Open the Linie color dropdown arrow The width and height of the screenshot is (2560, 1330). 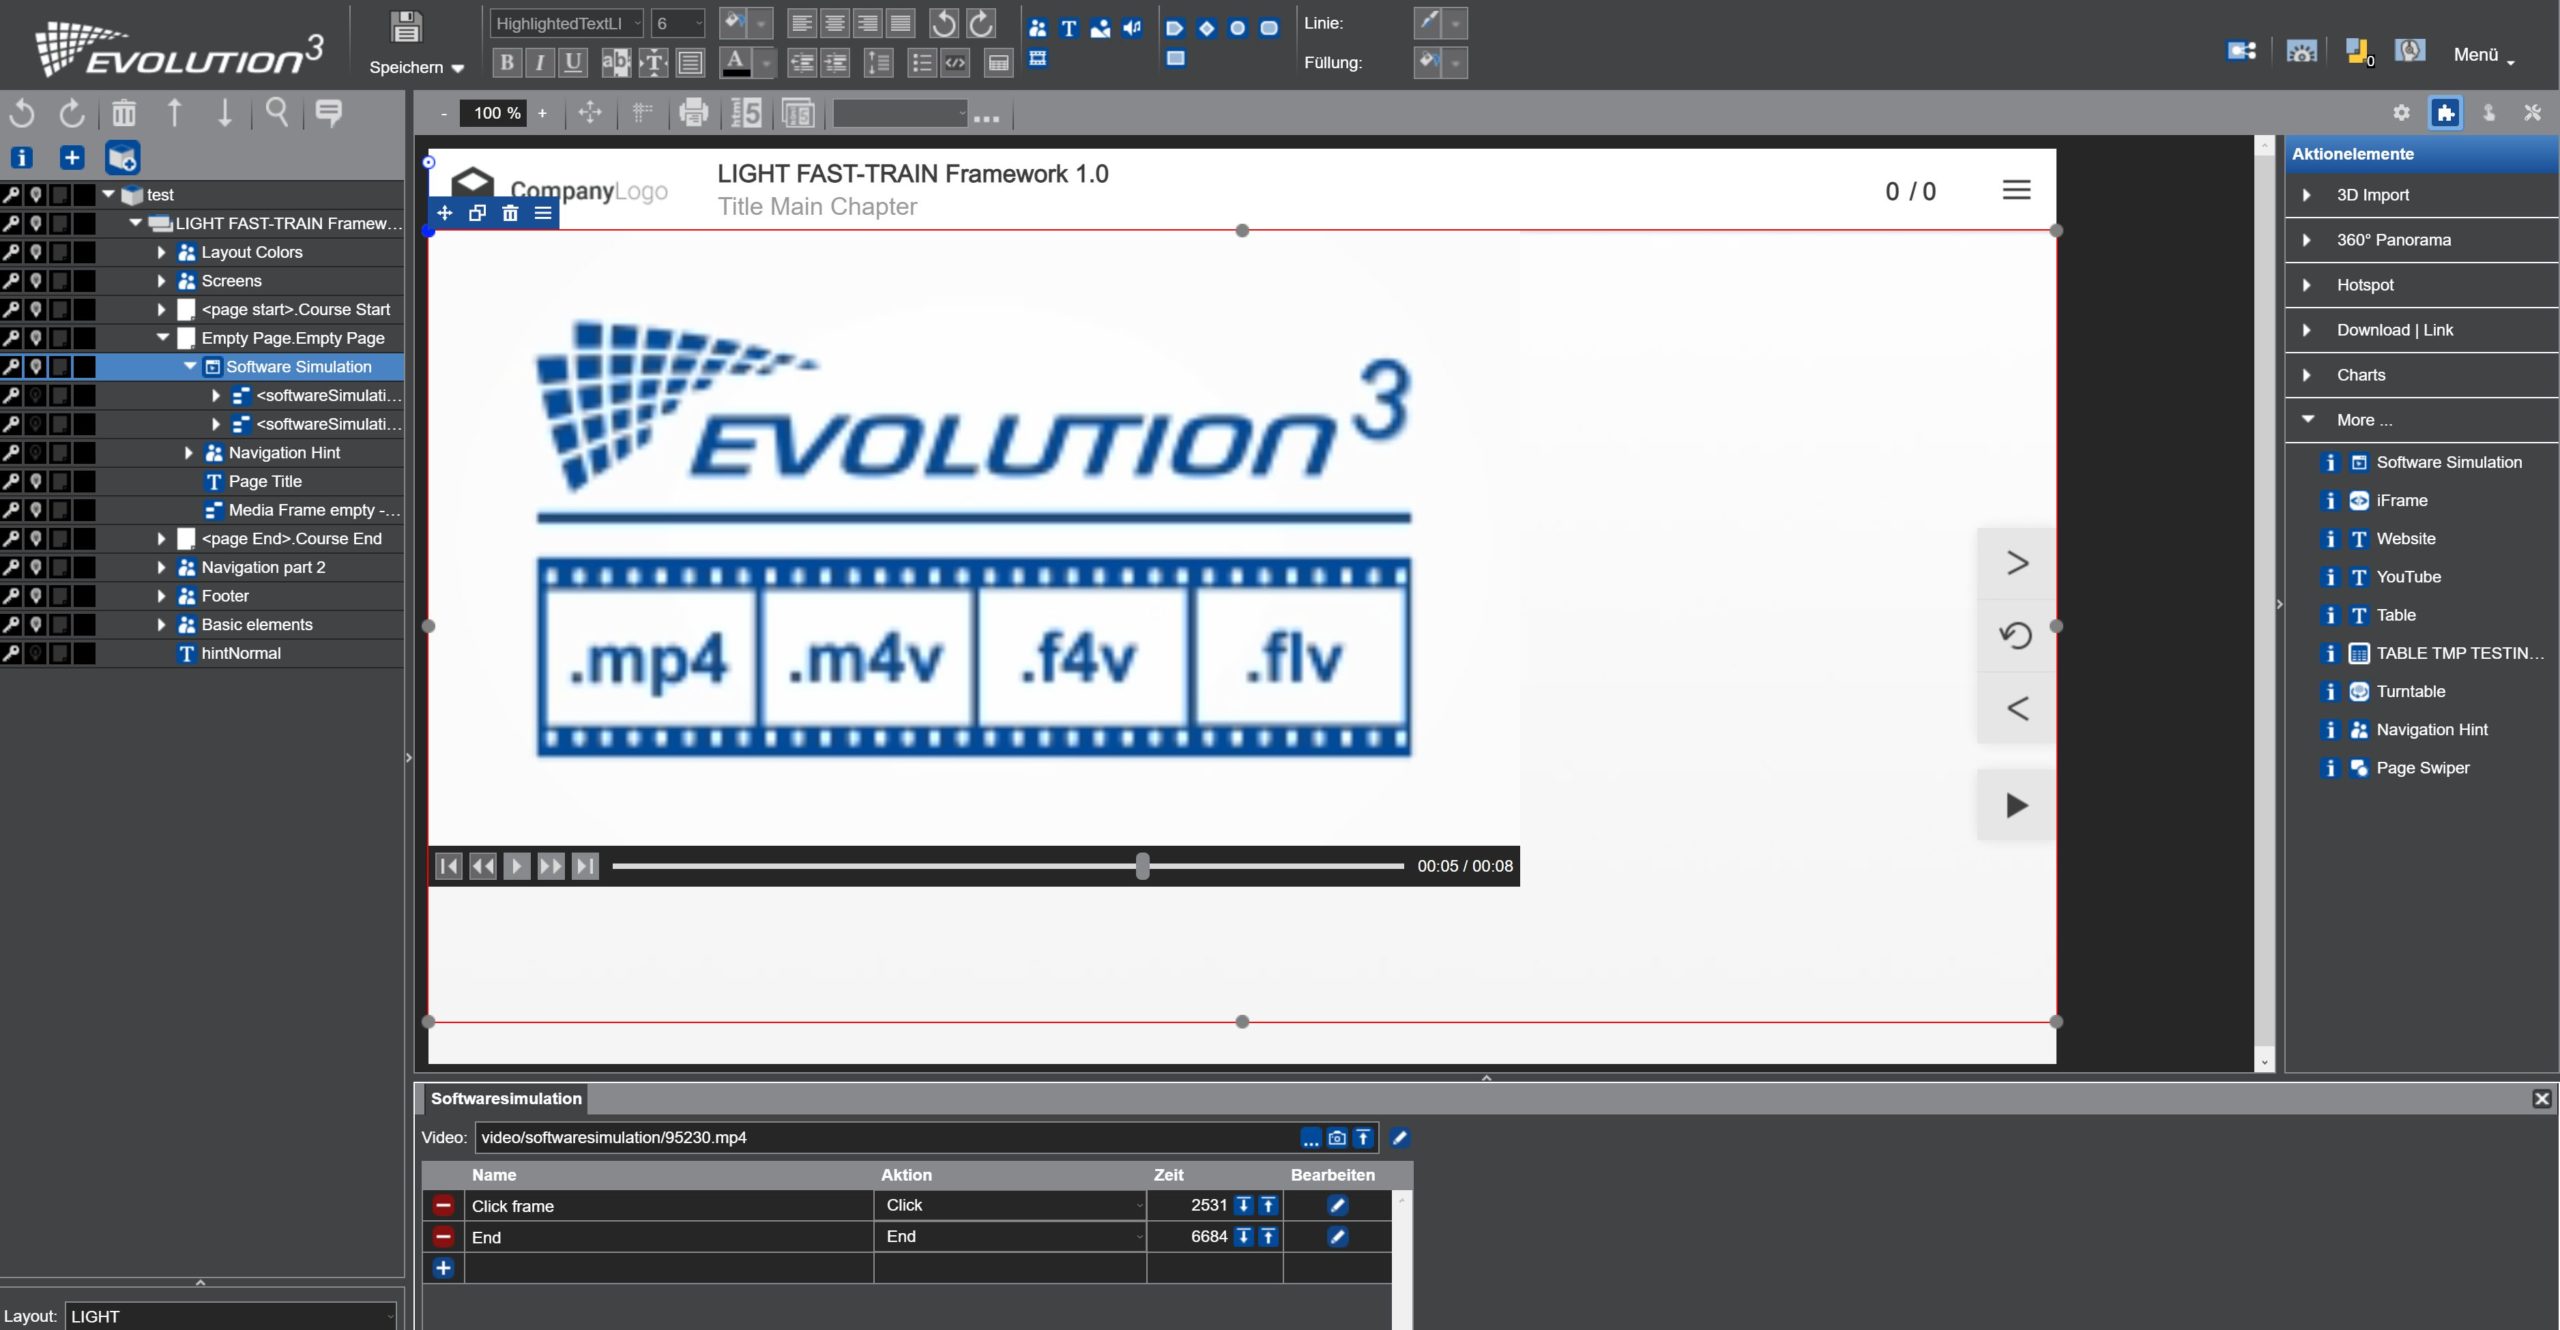click(x=1455, y=23)
